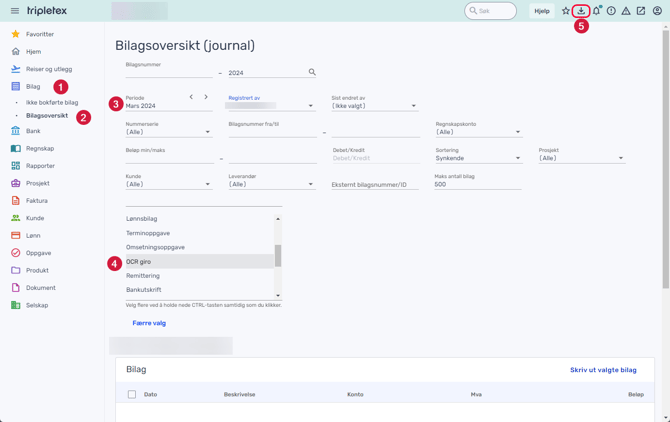Select Rapporter in the left menu
The width and height of the screenshot is (670, 422).
pyautogui.click(x=40, y=166)
